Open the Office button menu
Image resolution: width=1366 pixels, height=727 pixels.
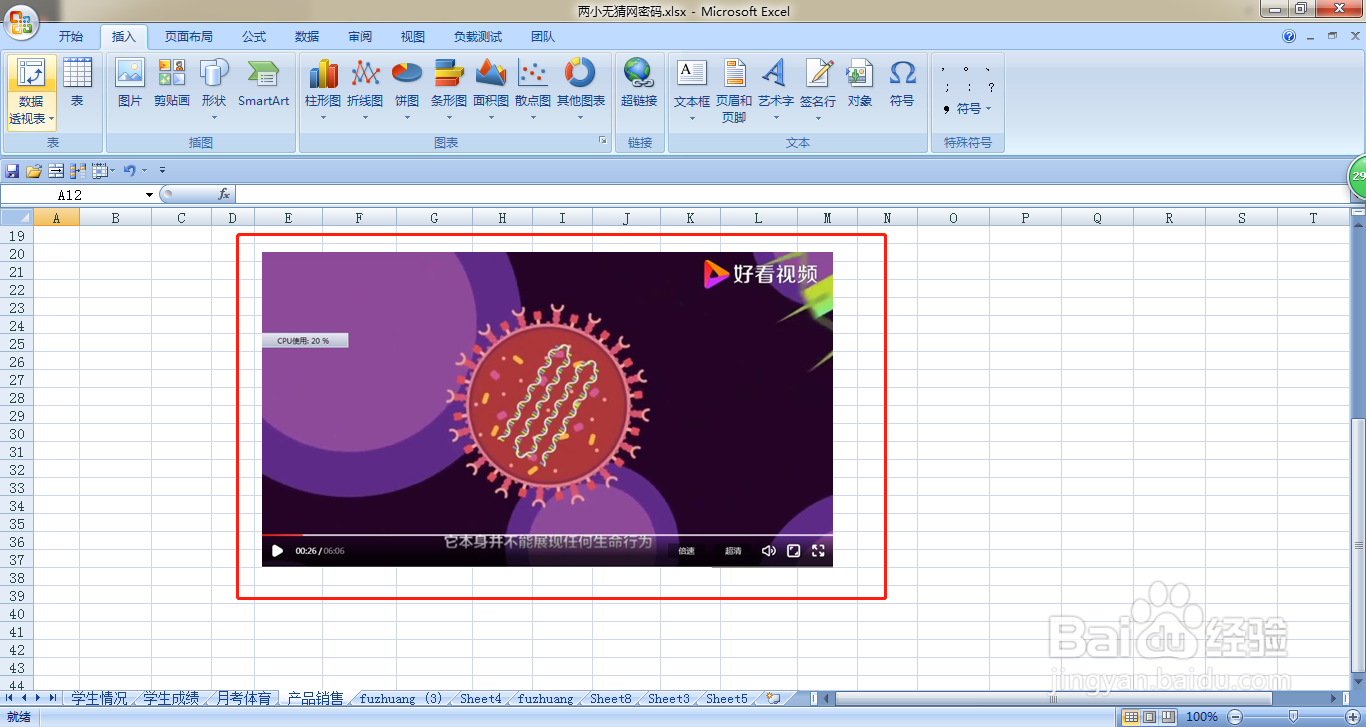[19, 23]
